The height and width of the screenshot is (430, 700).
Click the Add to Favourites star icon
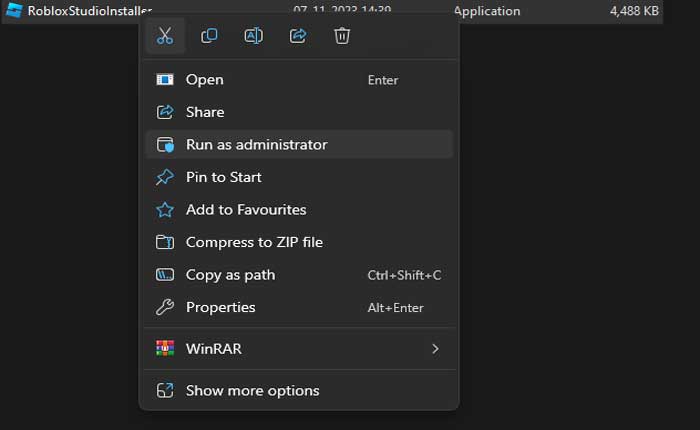(x=165, y=210)
